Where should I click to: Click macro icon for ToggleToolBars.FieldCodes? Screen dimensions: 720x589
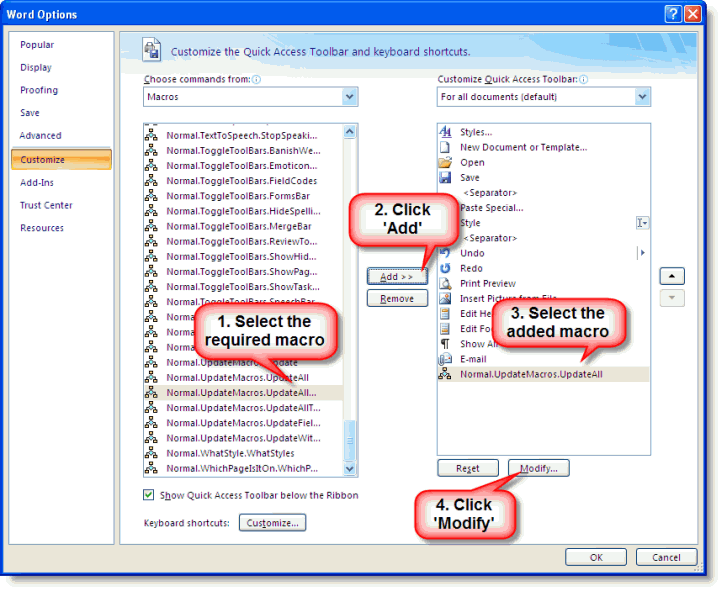151,180
